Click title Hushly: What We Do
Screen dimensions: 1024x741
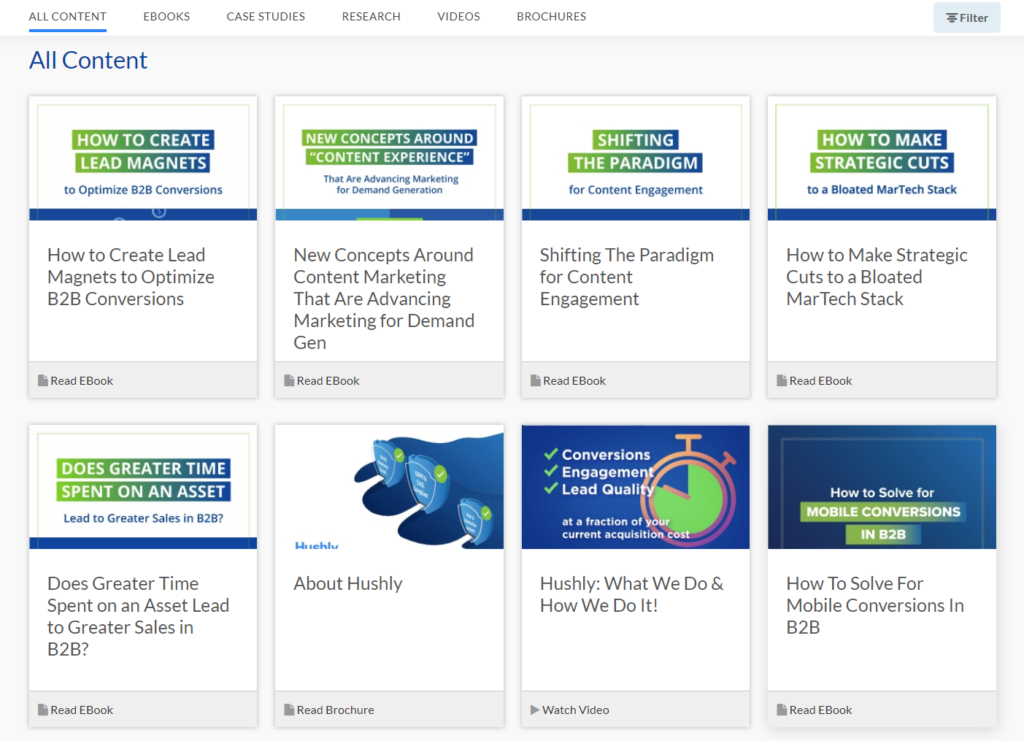point(632,595)
